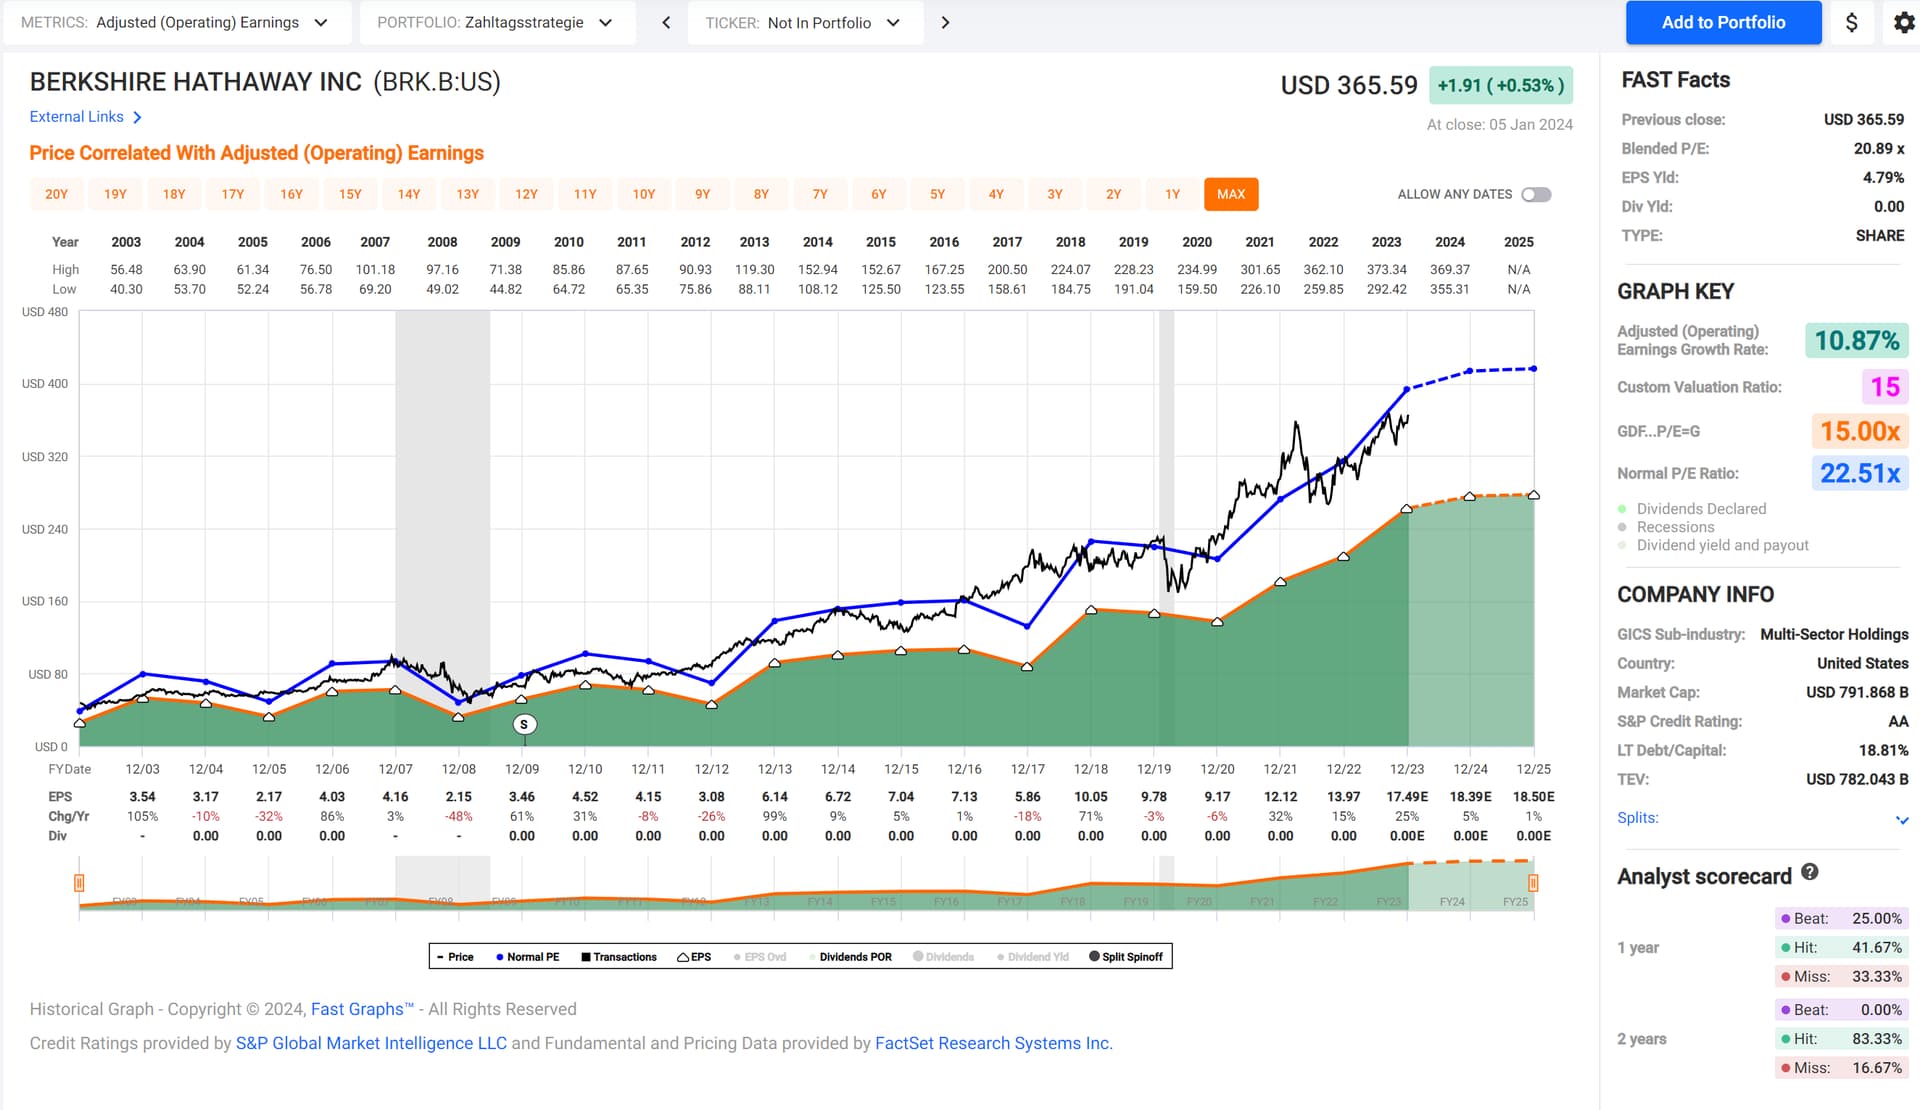Click S&P Credit Rating value AA
The width and height of the screenshot is (1920, 1110).
[1898, 721]
